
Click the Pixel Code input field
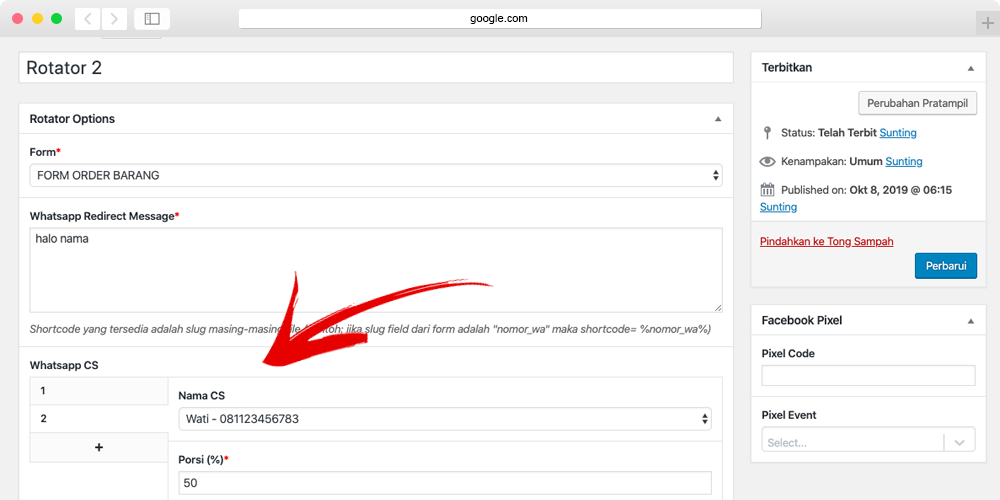[868, 376]
